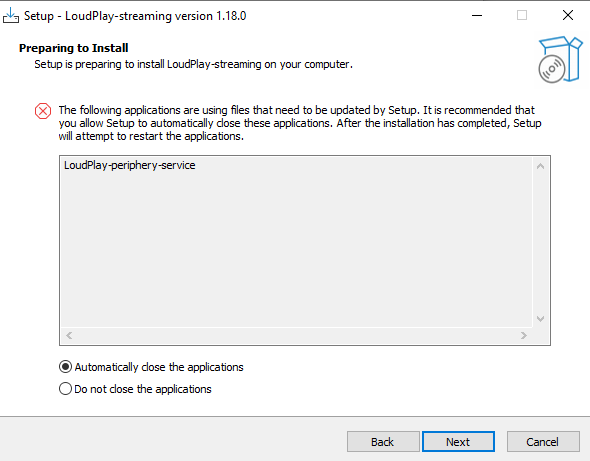Click the Setup installer icon in title bar

click(11, 16)
